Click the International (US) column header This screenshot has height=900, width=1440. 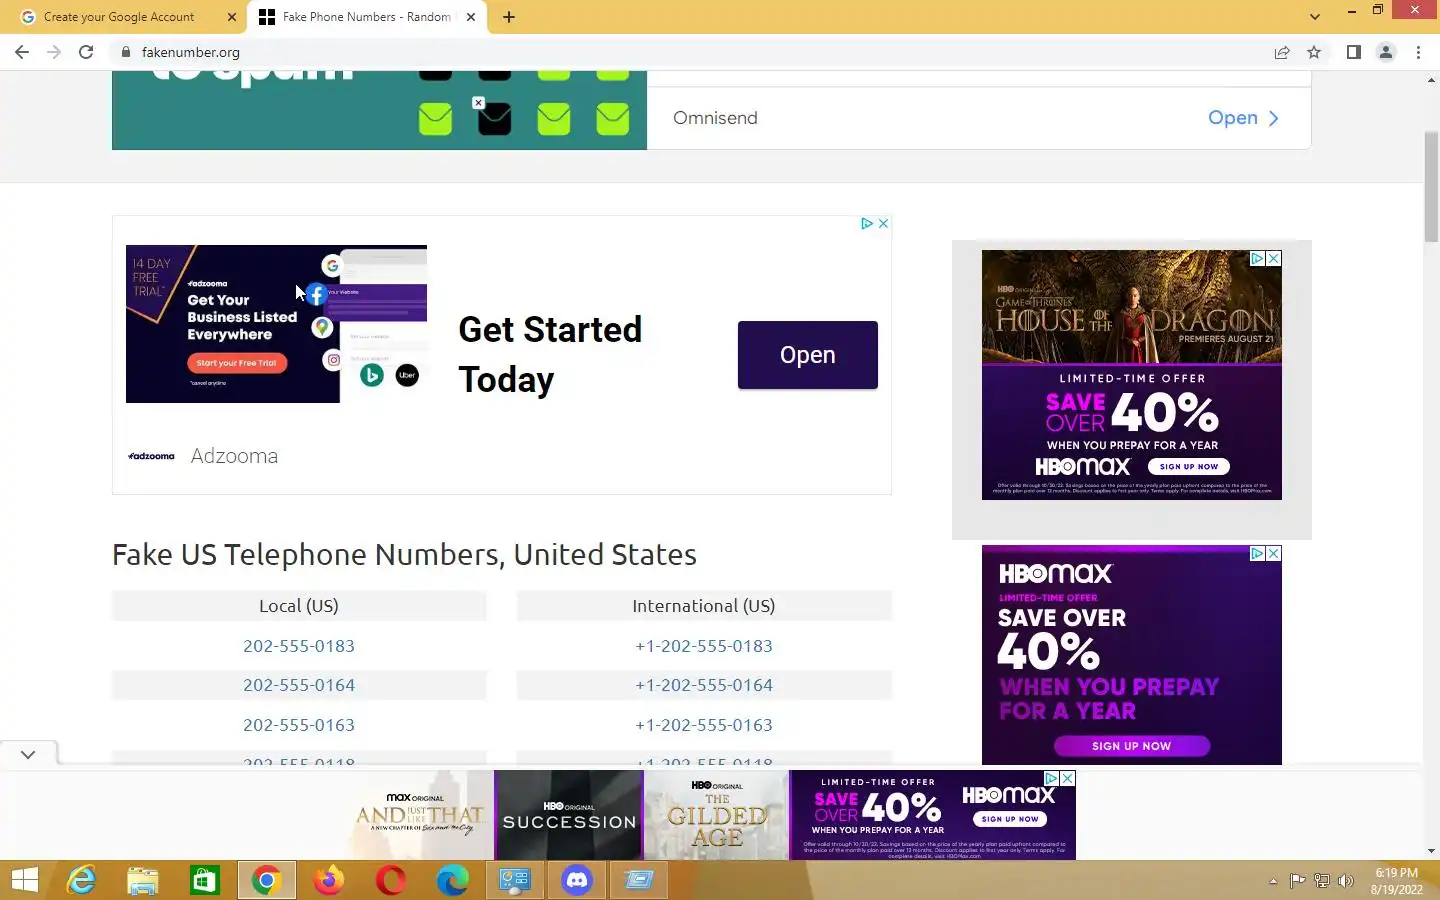[x=704, y=606]
